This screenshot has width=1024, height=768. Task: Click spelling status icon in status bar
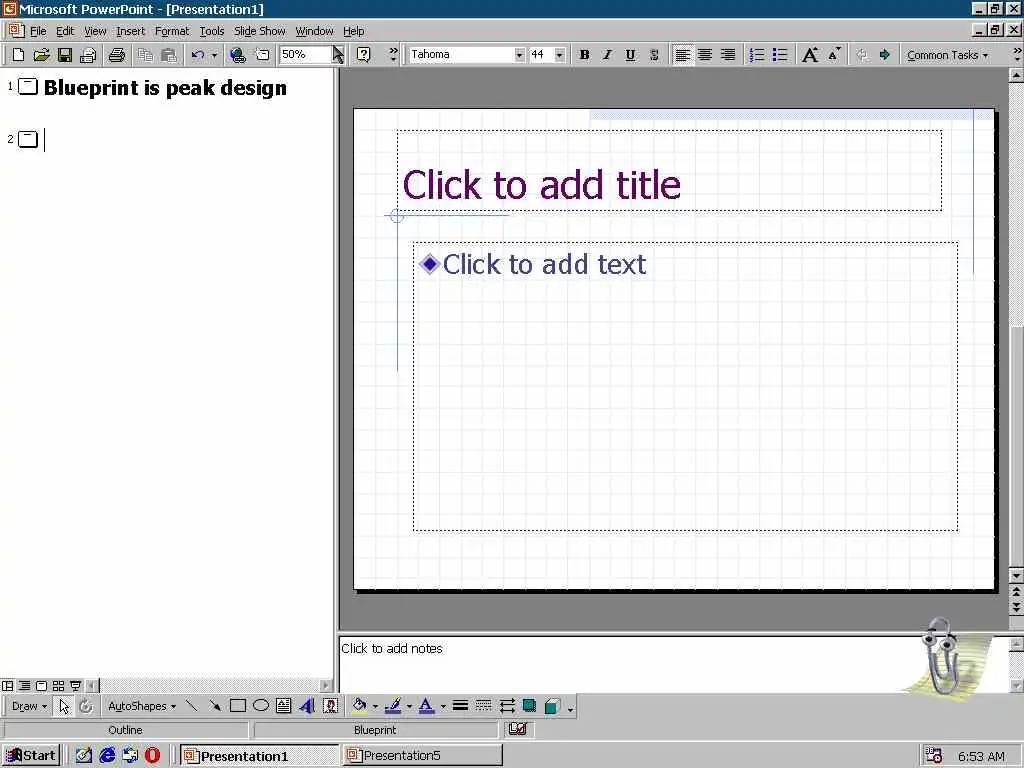pos(518,729)
